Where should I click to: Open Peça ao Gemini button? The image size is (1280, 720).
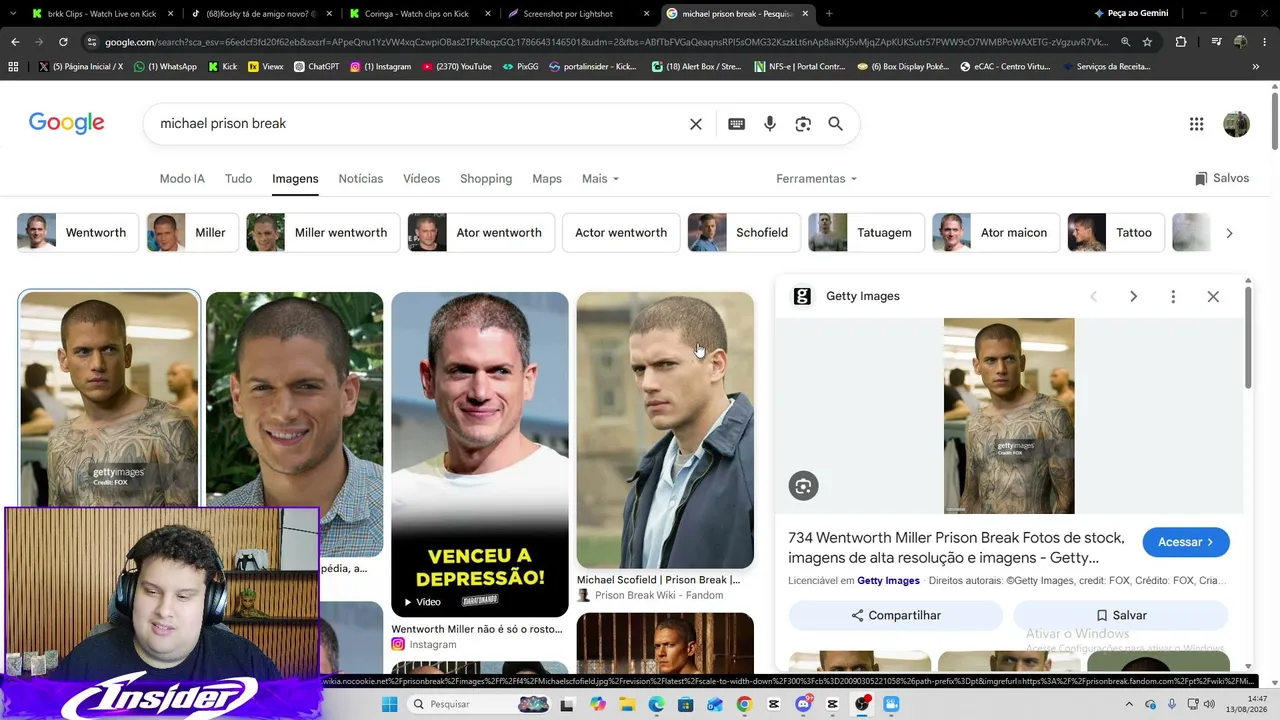(x=1131, y=14)
